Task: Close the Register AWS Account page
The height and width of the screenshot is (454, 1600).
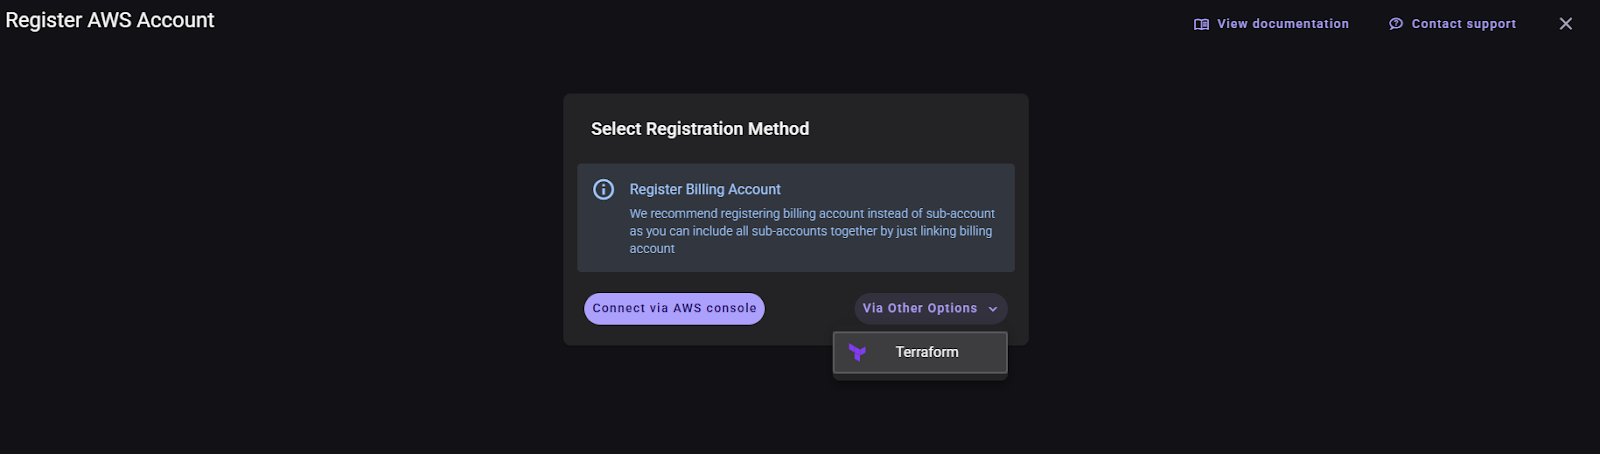Action: click(1566, 24)
